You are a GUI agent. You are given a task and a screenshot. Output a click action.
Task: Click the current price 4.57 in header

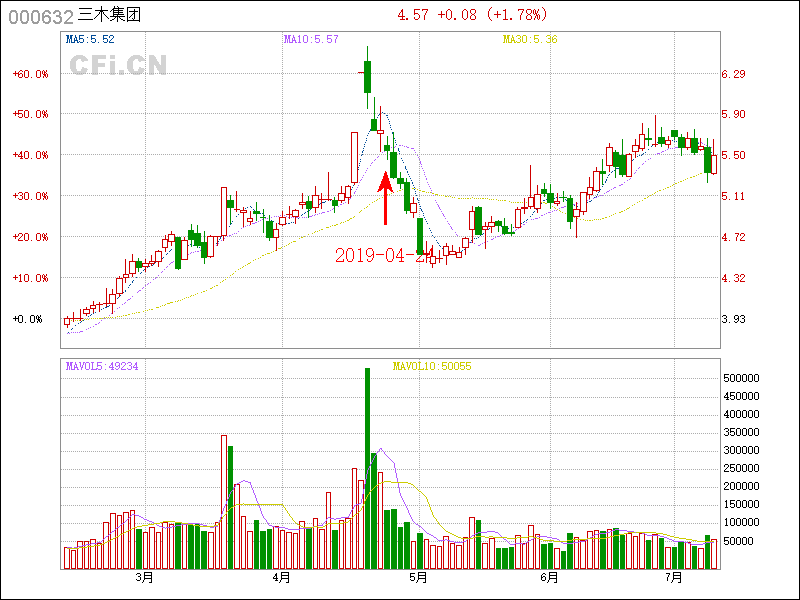tap(413, 15)
